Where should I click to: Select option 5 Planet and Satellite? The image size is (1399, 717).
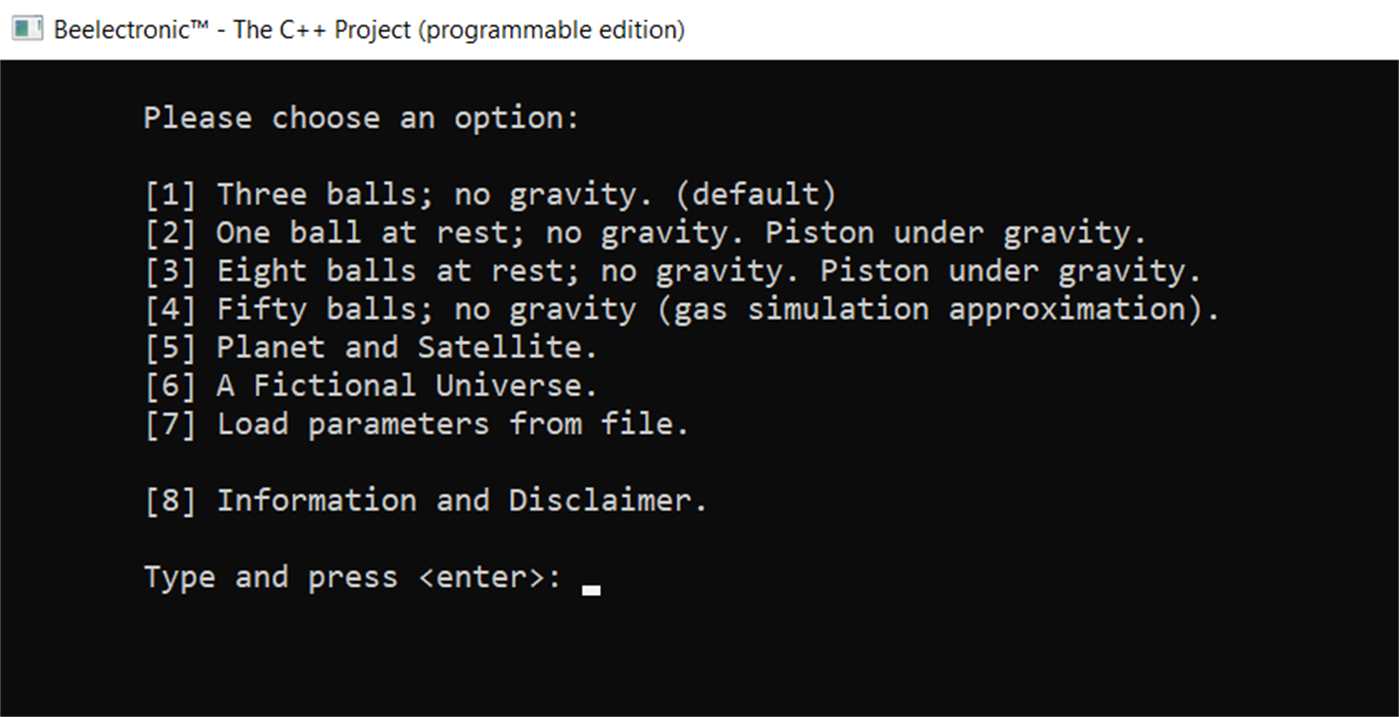pyautogui.click(x=370, y=347)
